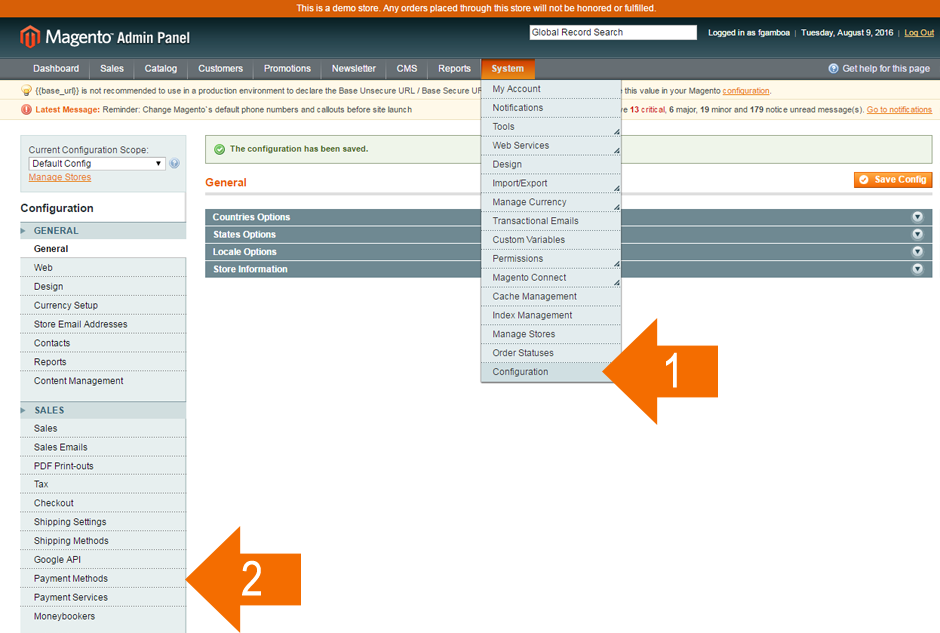Click the System menu tab
This screenshot has width=940, height=633.
[x=508, y=68]
